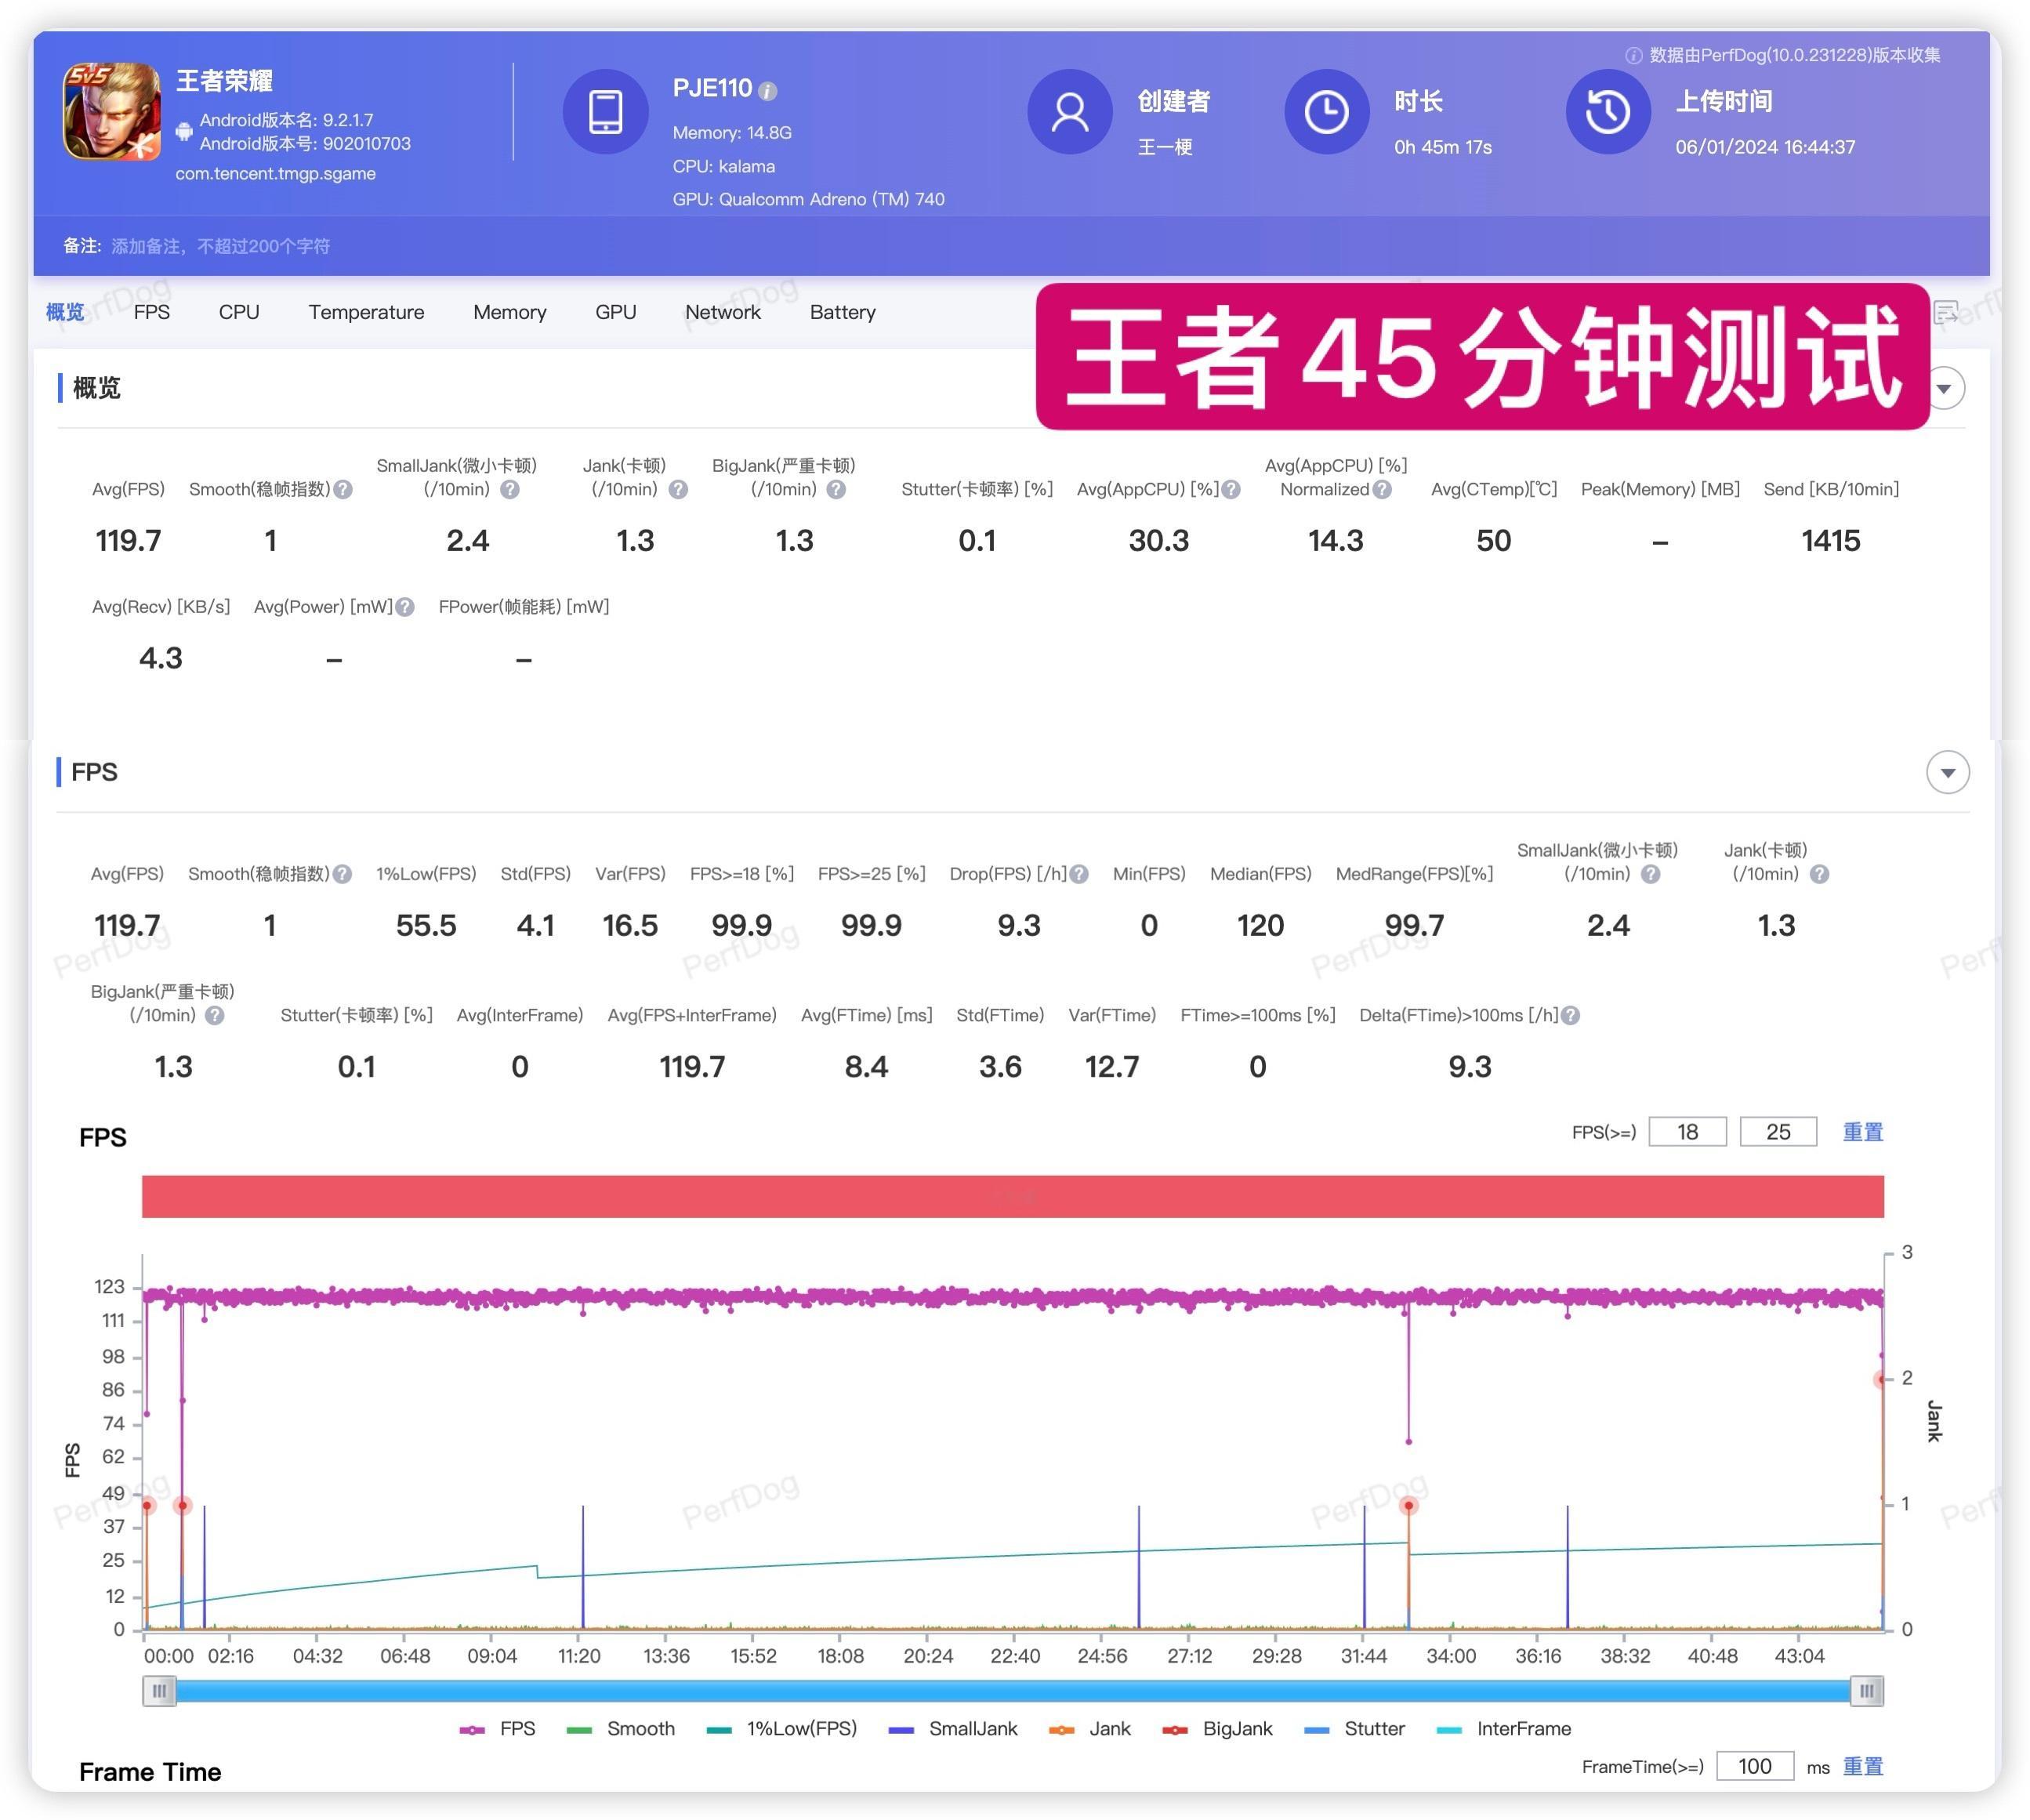Collapse the FPS section with arrow button

pos(1948,773)
